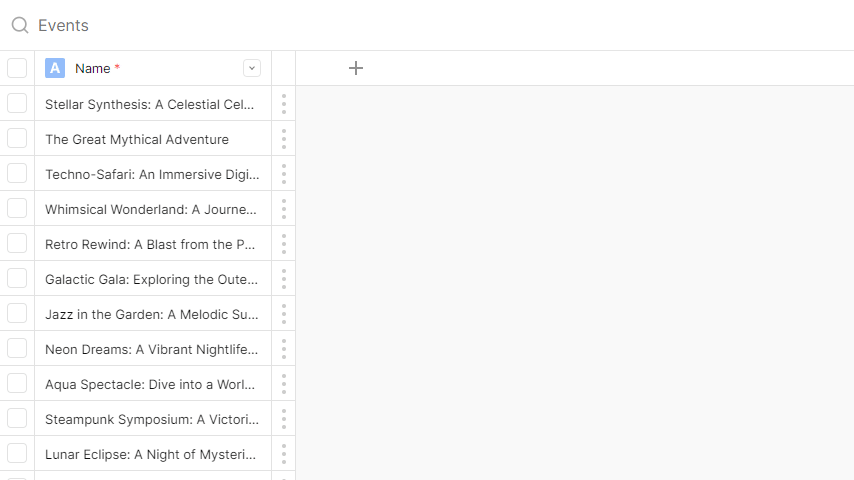Check the Neon Dreams row checkbox
854x480 pixels.
17,348
